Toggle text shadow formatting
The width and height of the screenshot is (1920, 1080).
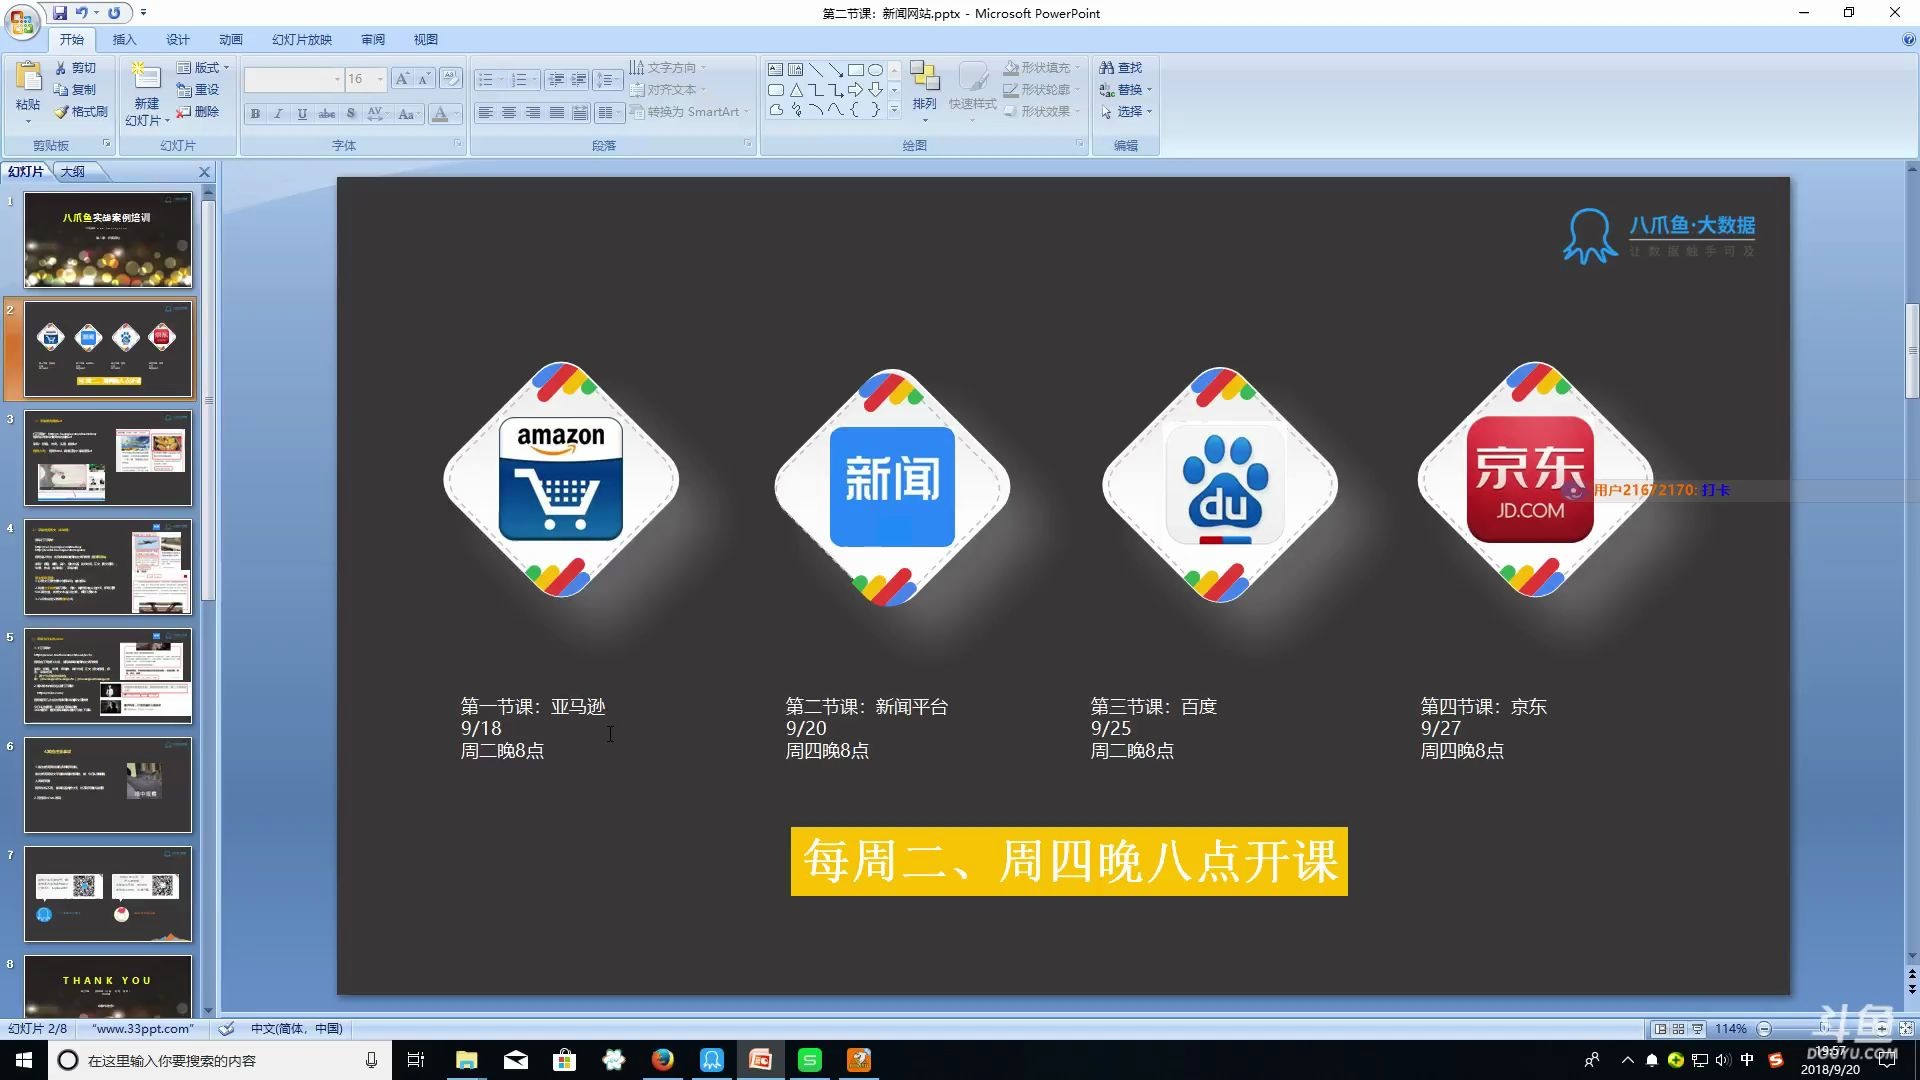tap(351, 114)
